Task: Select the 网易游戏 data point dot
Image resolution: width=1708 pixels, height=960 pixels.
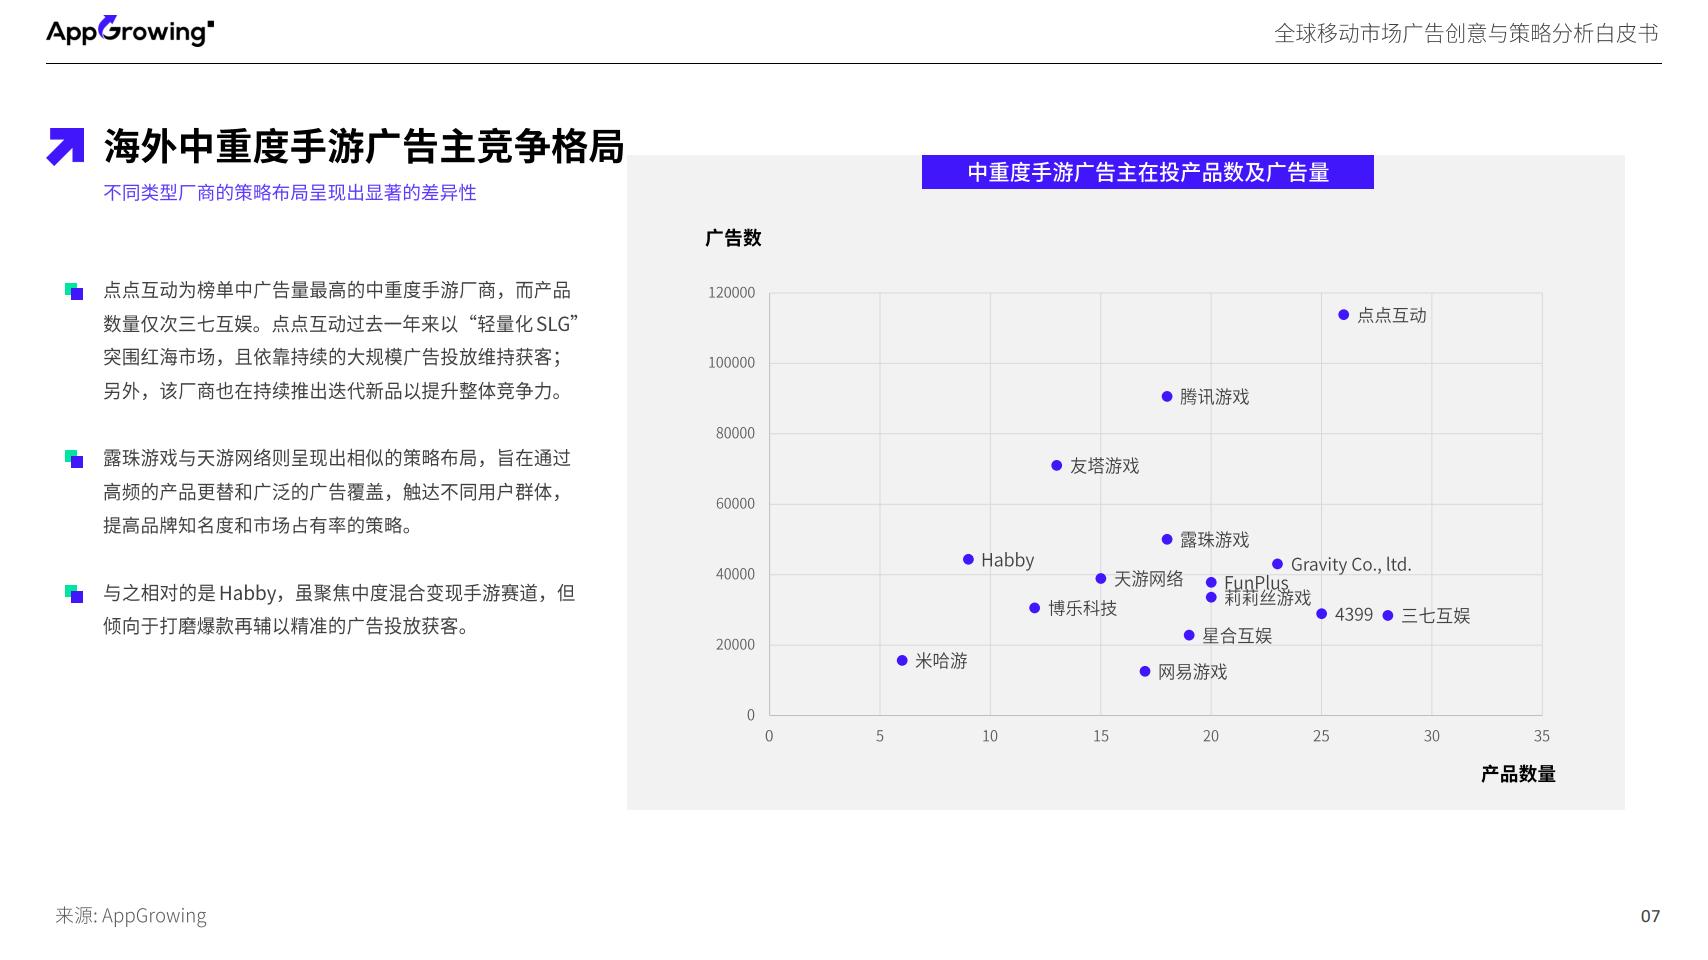Action: [x=1145, y=672]
